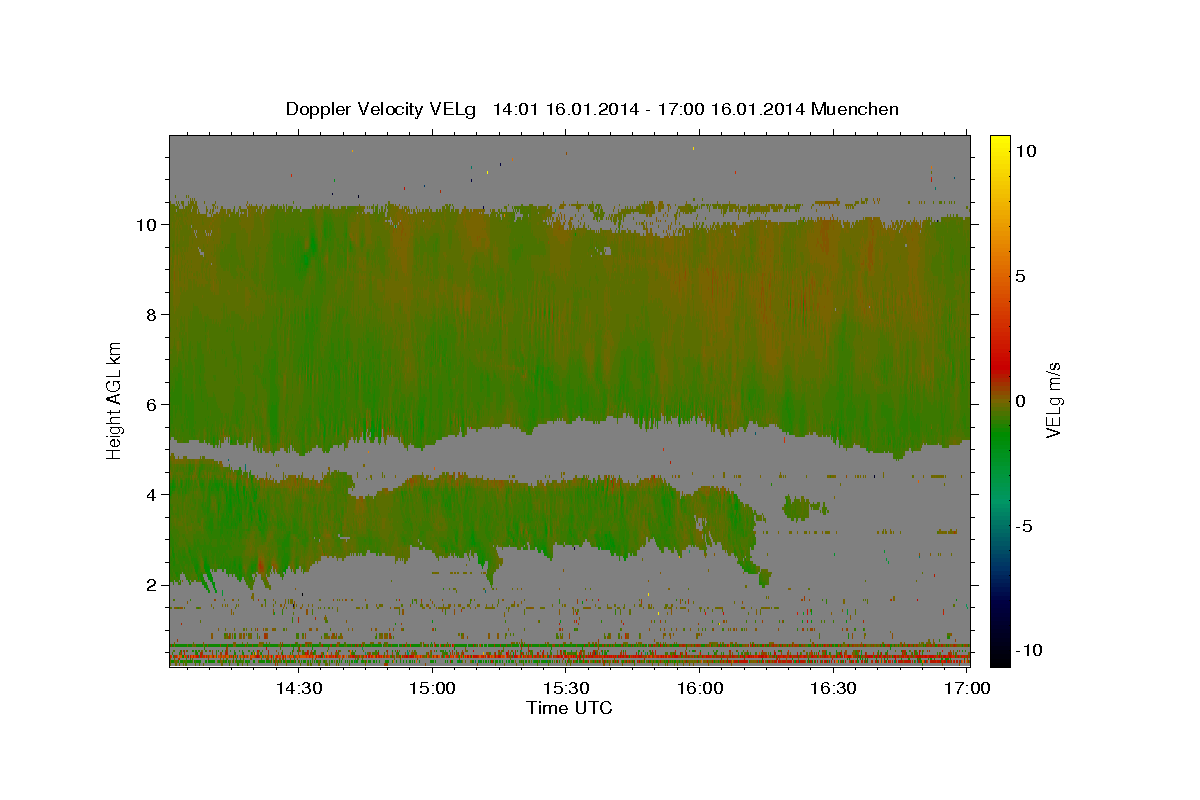This screenshot has width=1200, height=800.
Task: Click the 'Height AGL km' axis title
Action: [115, 399]
